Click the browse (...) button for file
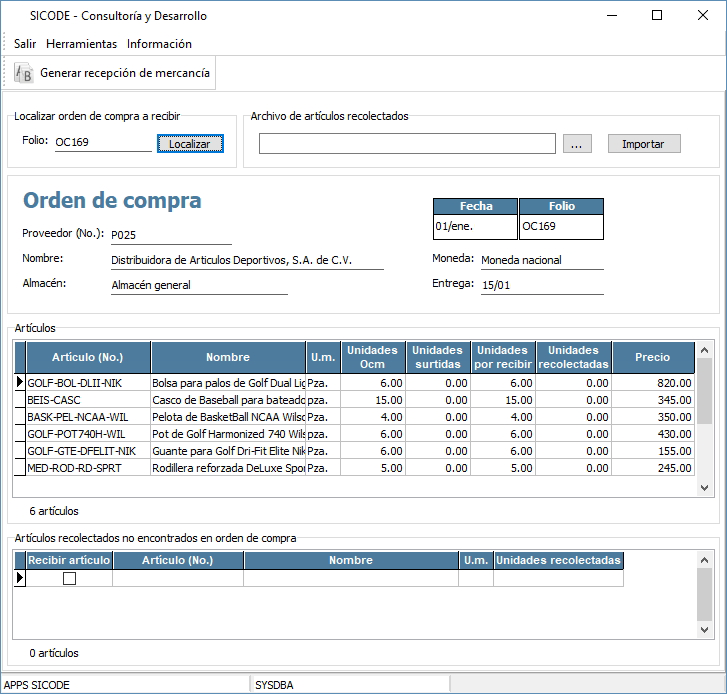Image resolution: width=727 pixels, height=694 pixels. [x=576, y=144]
